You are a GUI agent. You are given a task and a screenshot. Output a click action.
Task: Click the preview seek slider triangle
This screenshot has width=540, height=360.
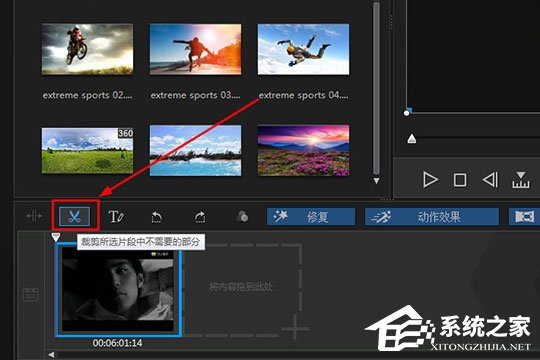click(412, 139)
